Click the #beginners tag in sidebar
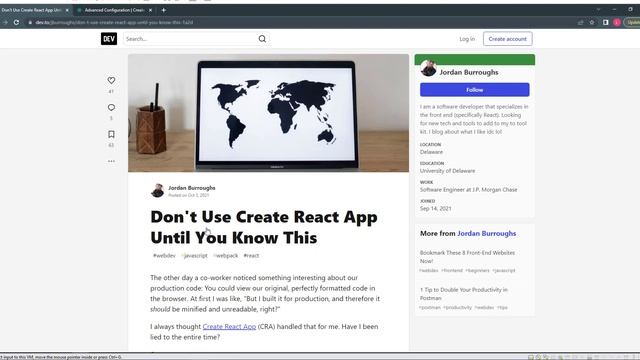This screenshot has width=640, height=360. 477,270
